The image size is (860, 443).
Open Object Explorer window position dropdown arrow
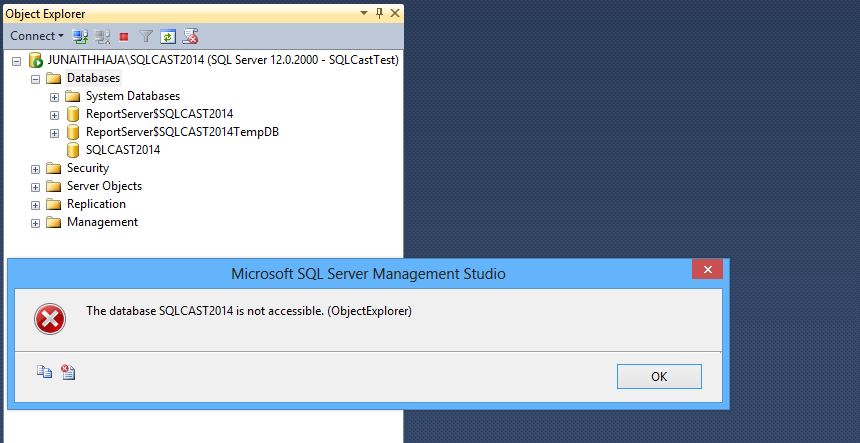(x=364, y=13)
